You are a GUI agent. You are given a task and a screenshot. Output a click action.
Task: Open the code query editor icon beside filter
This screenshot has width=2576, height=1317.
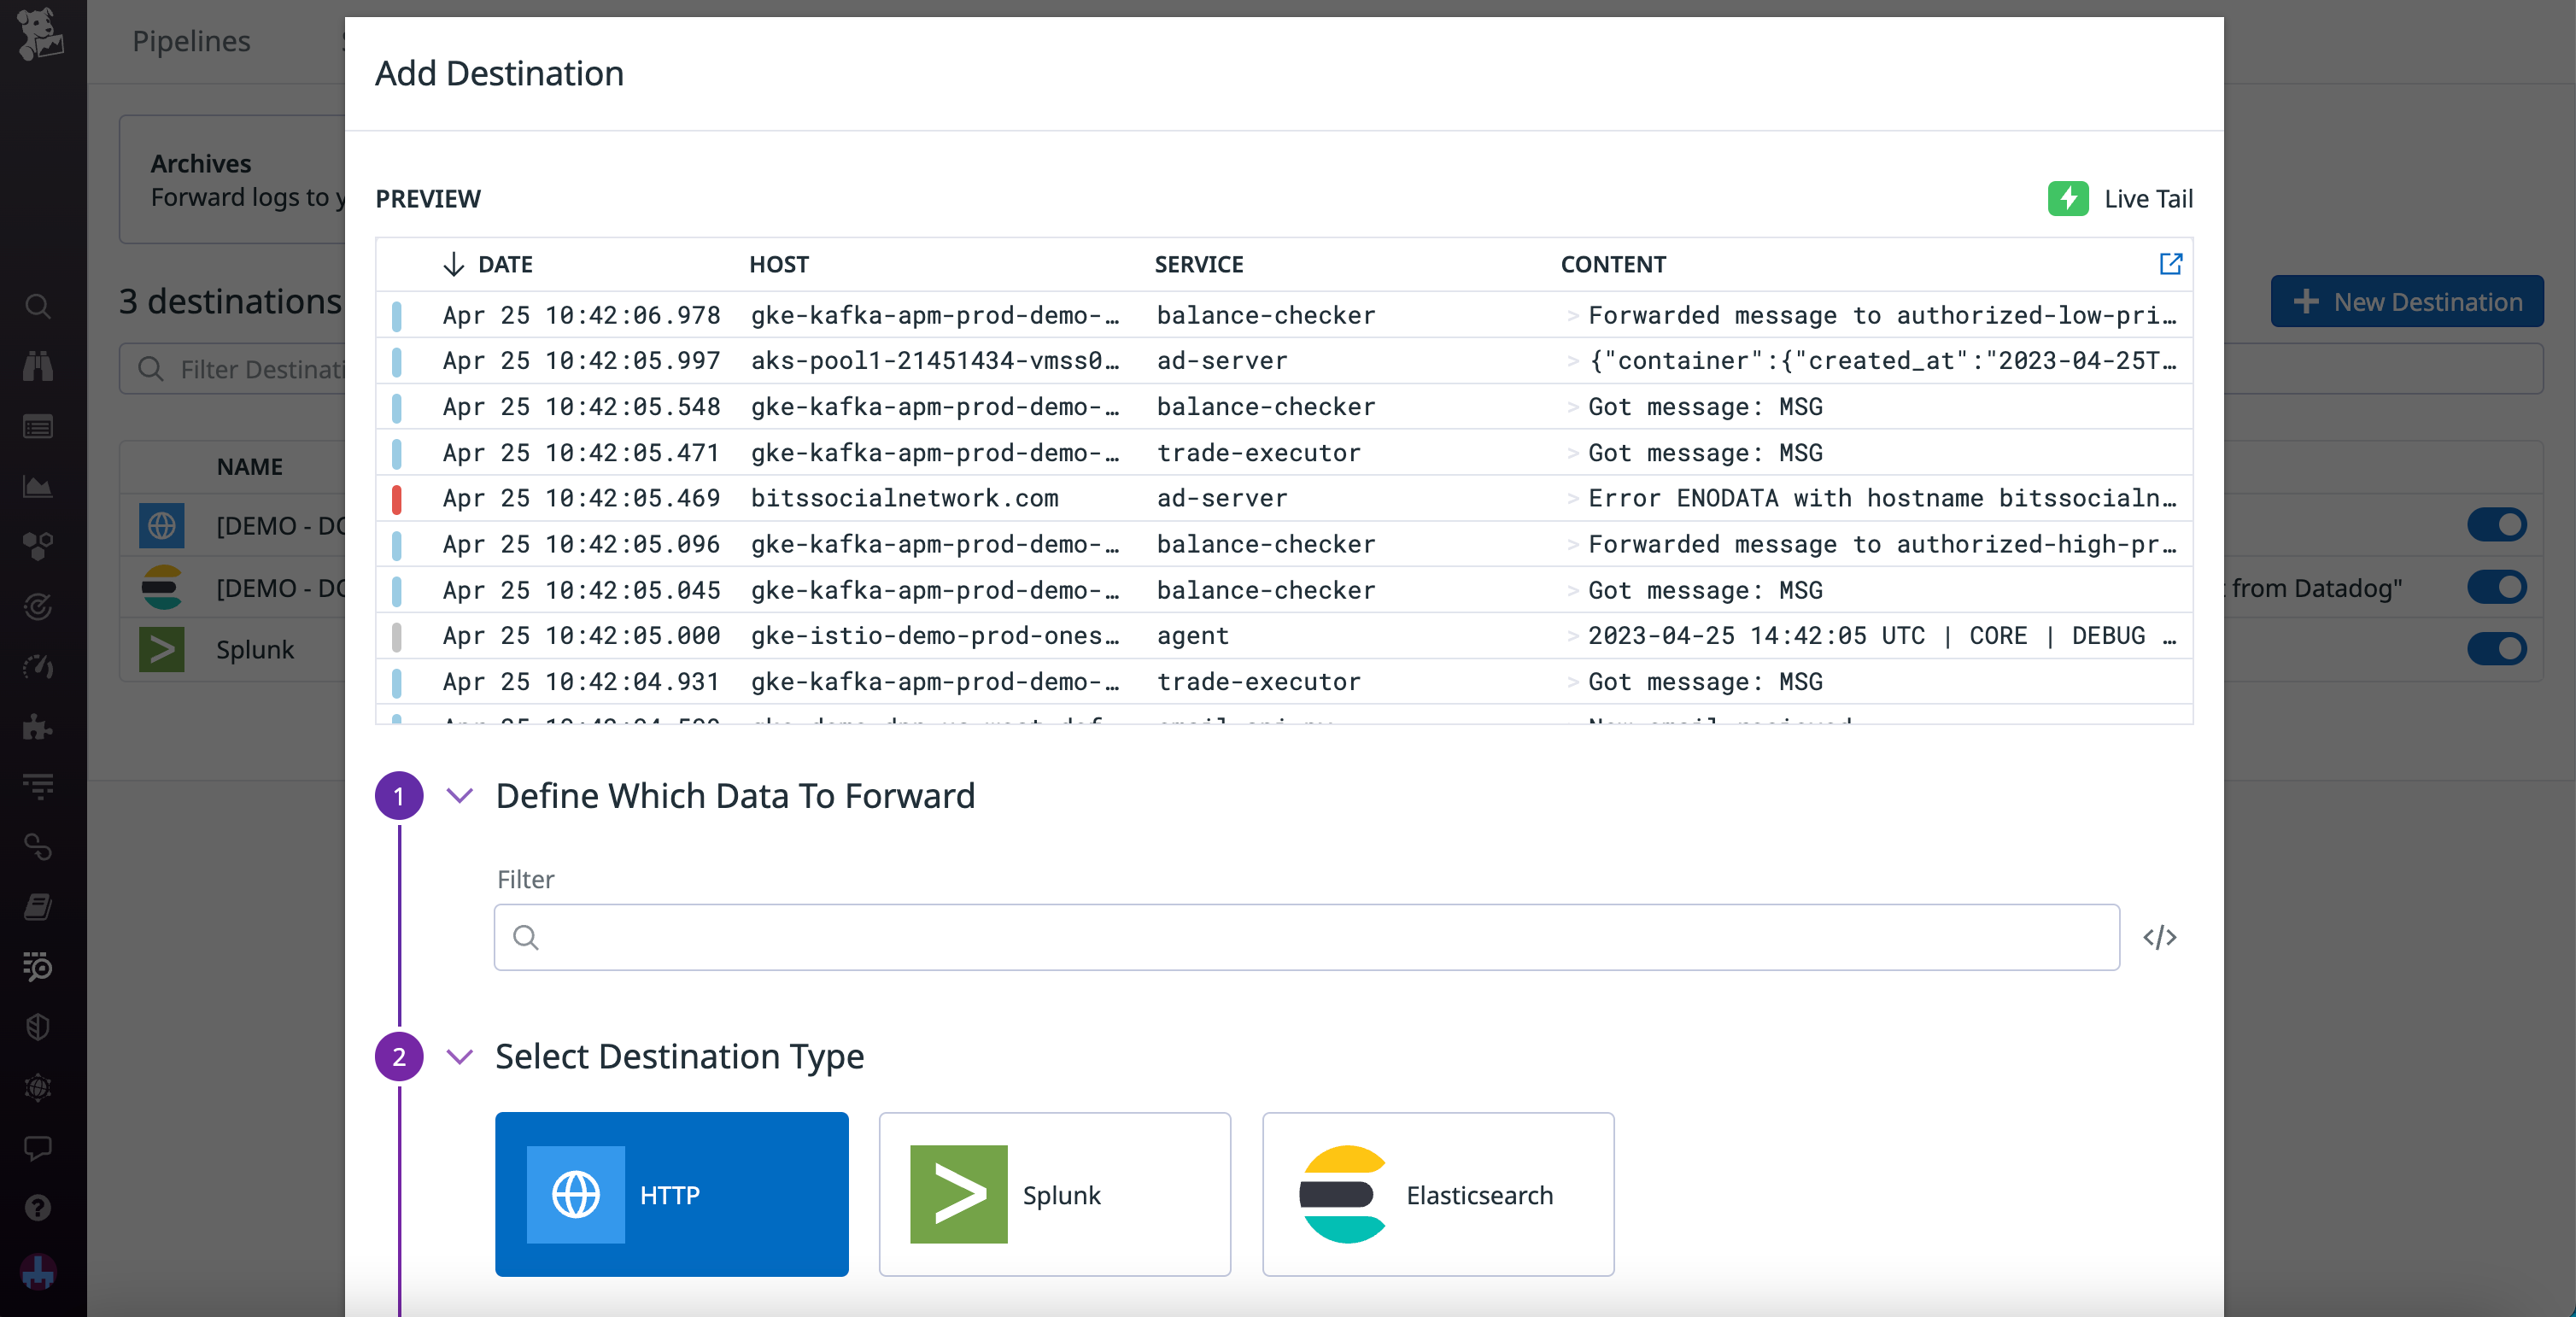[2161, 937]
